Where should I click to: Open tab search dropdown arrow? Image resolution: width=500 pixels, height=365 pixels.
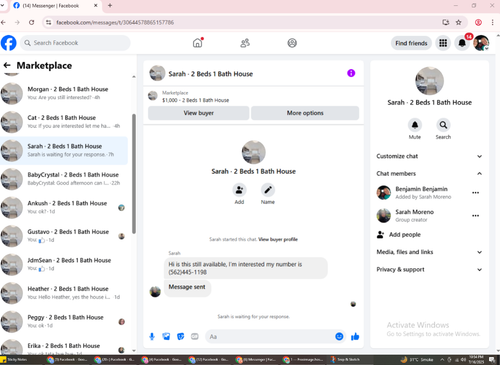click(3, 5)
